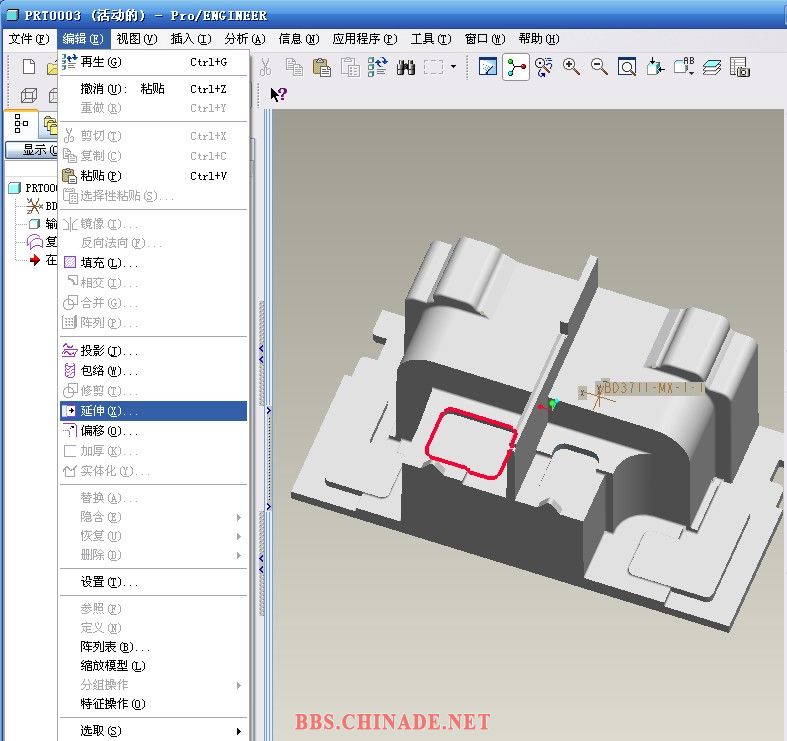The width and height of the screenshot is (787, 741).
Task: Open the 视图(V) menu
Action: coord(137,39)
